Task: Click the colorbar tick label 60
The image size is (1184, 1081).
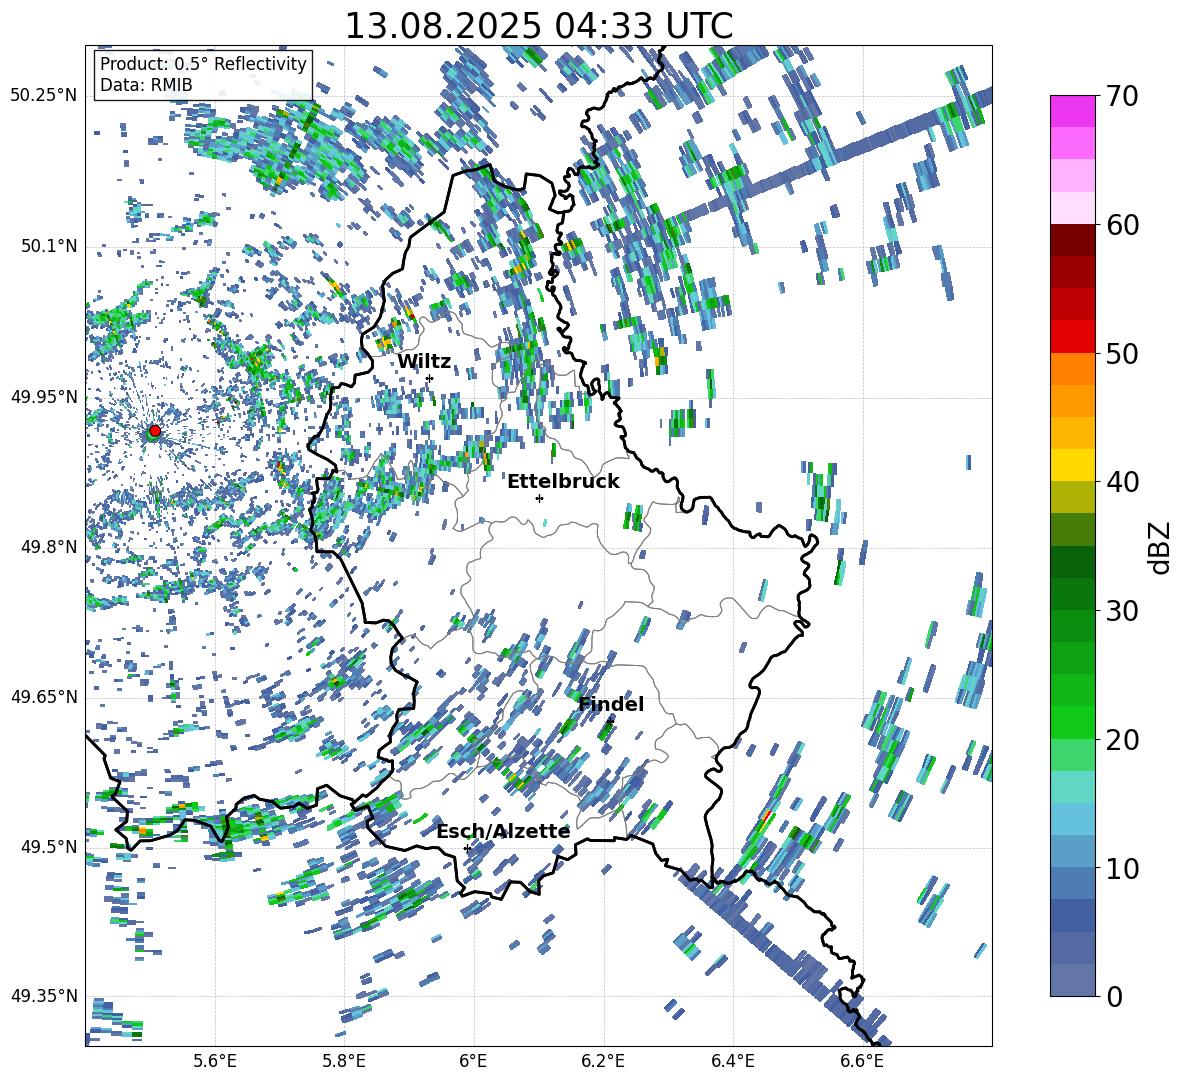Action: pyautogui.click(x=1122, y=225)
